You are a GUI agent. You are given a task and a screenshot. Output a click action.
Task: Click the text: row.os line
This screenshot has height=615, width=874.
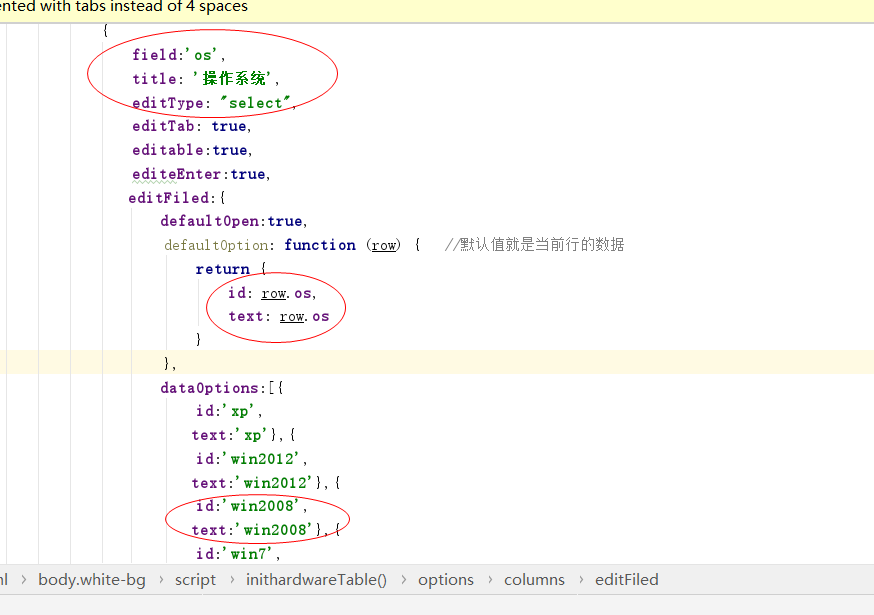click(279, 317)
